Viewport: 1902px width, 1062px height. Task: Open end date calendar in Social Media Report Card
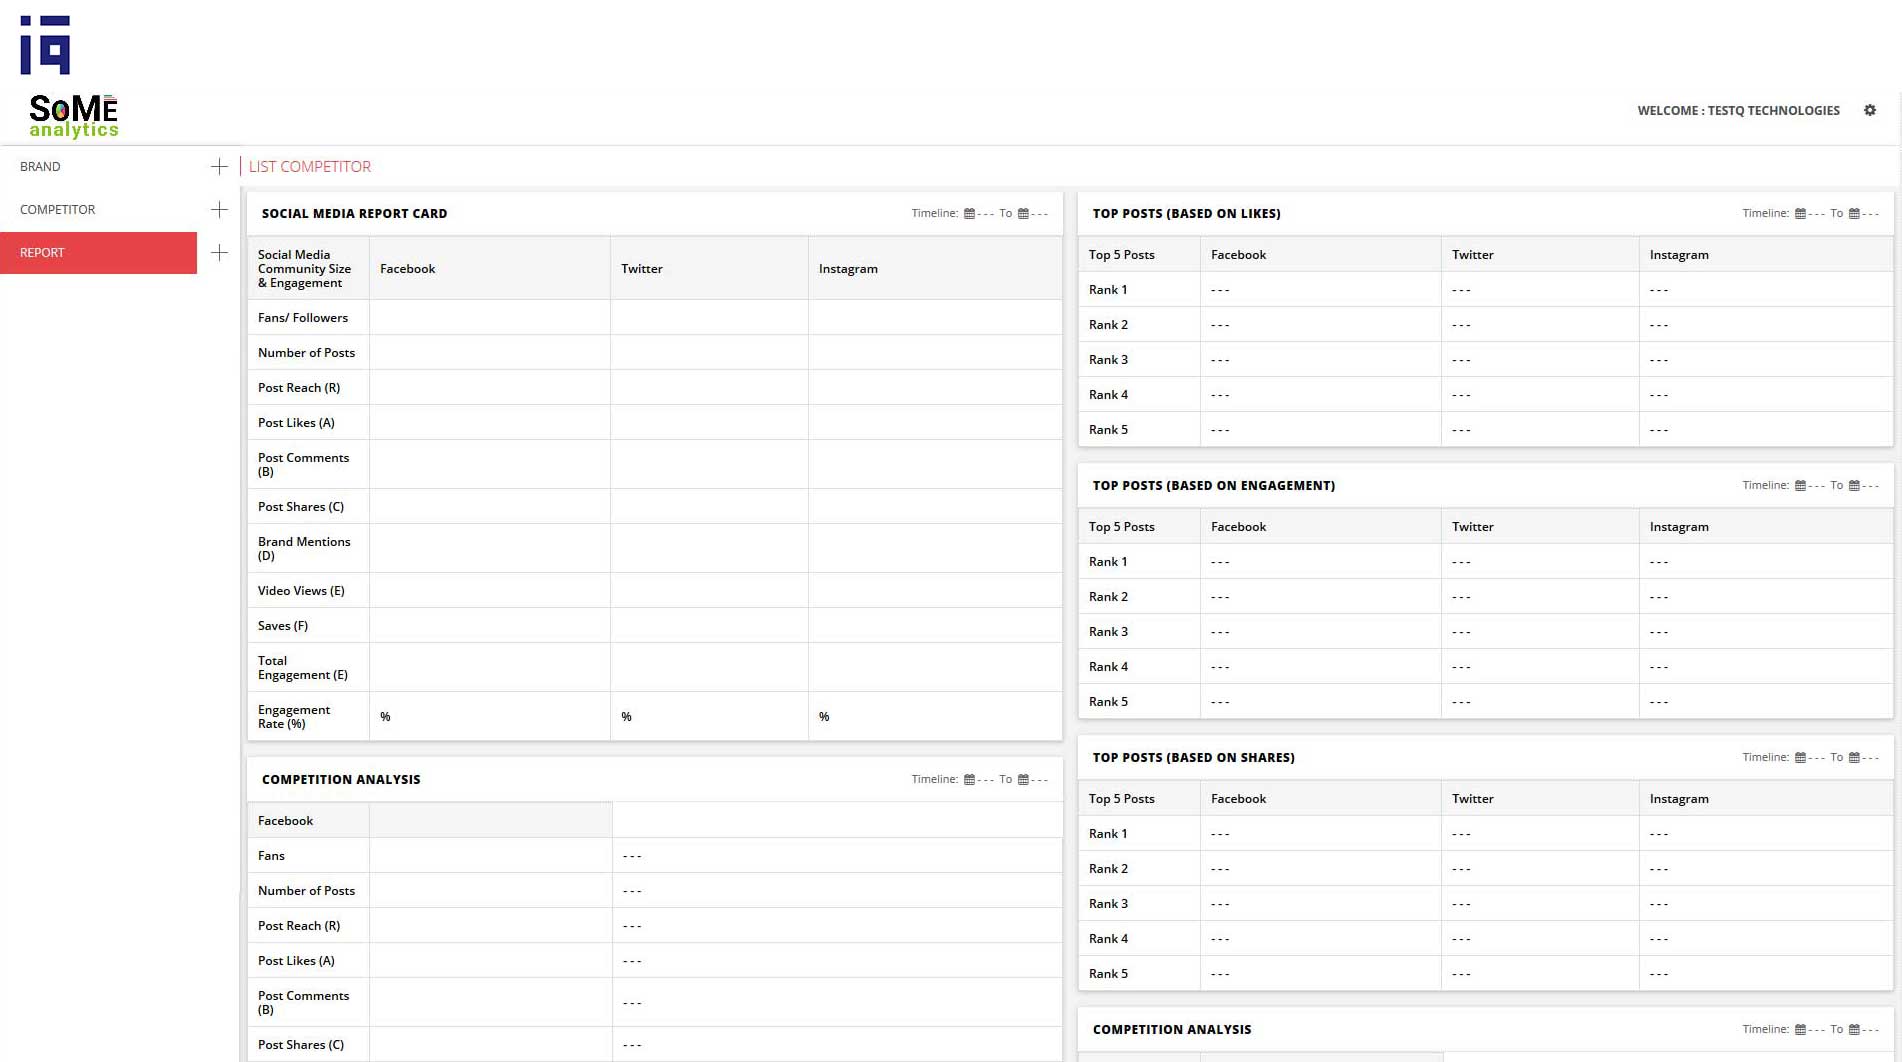(x=1023, y=213)
